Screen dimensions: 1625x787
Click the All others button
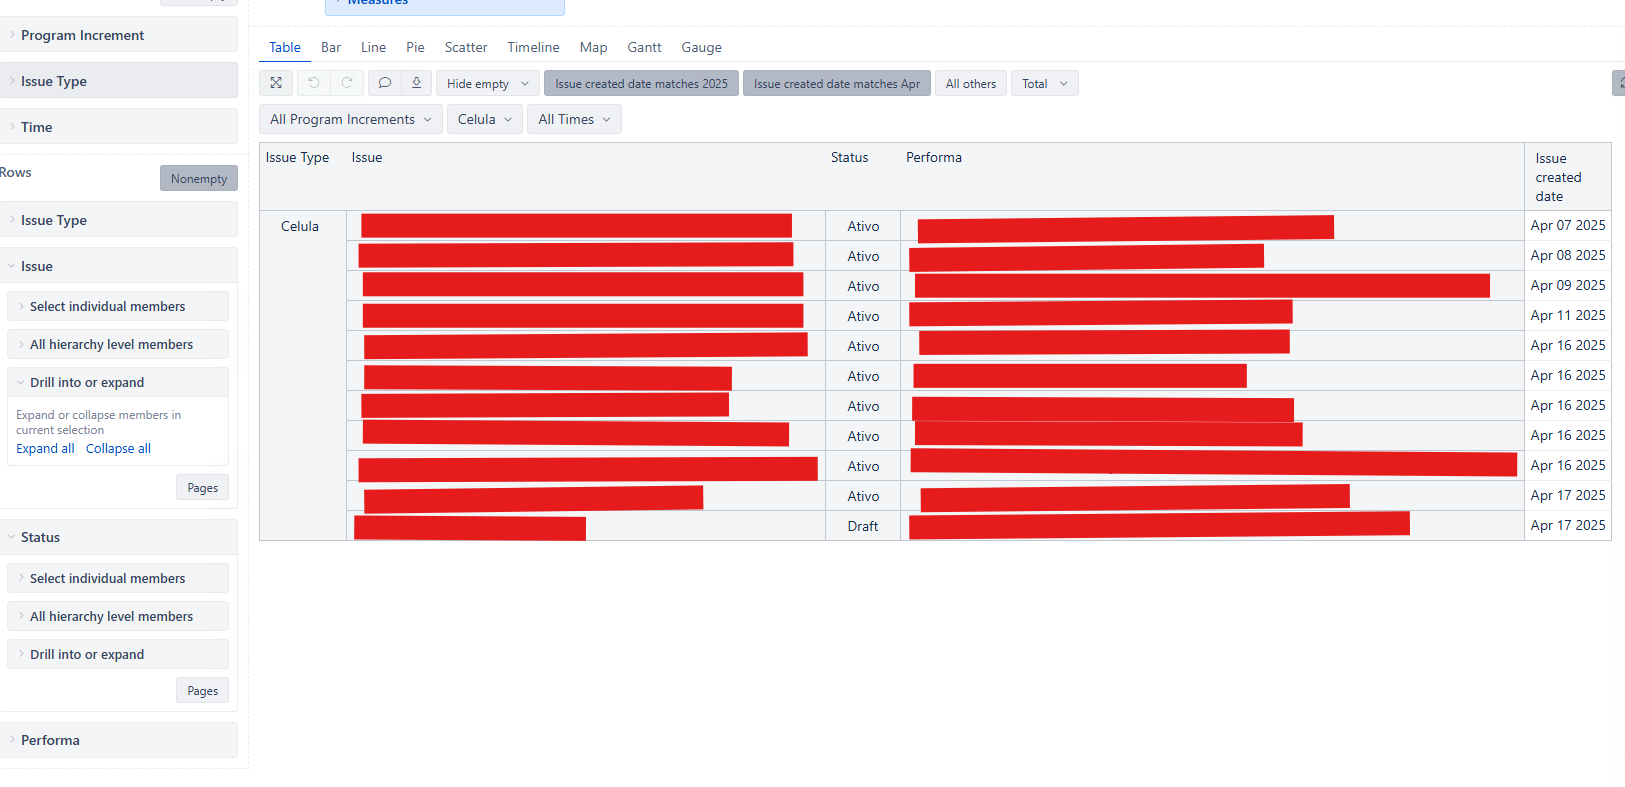click(971, 83)
